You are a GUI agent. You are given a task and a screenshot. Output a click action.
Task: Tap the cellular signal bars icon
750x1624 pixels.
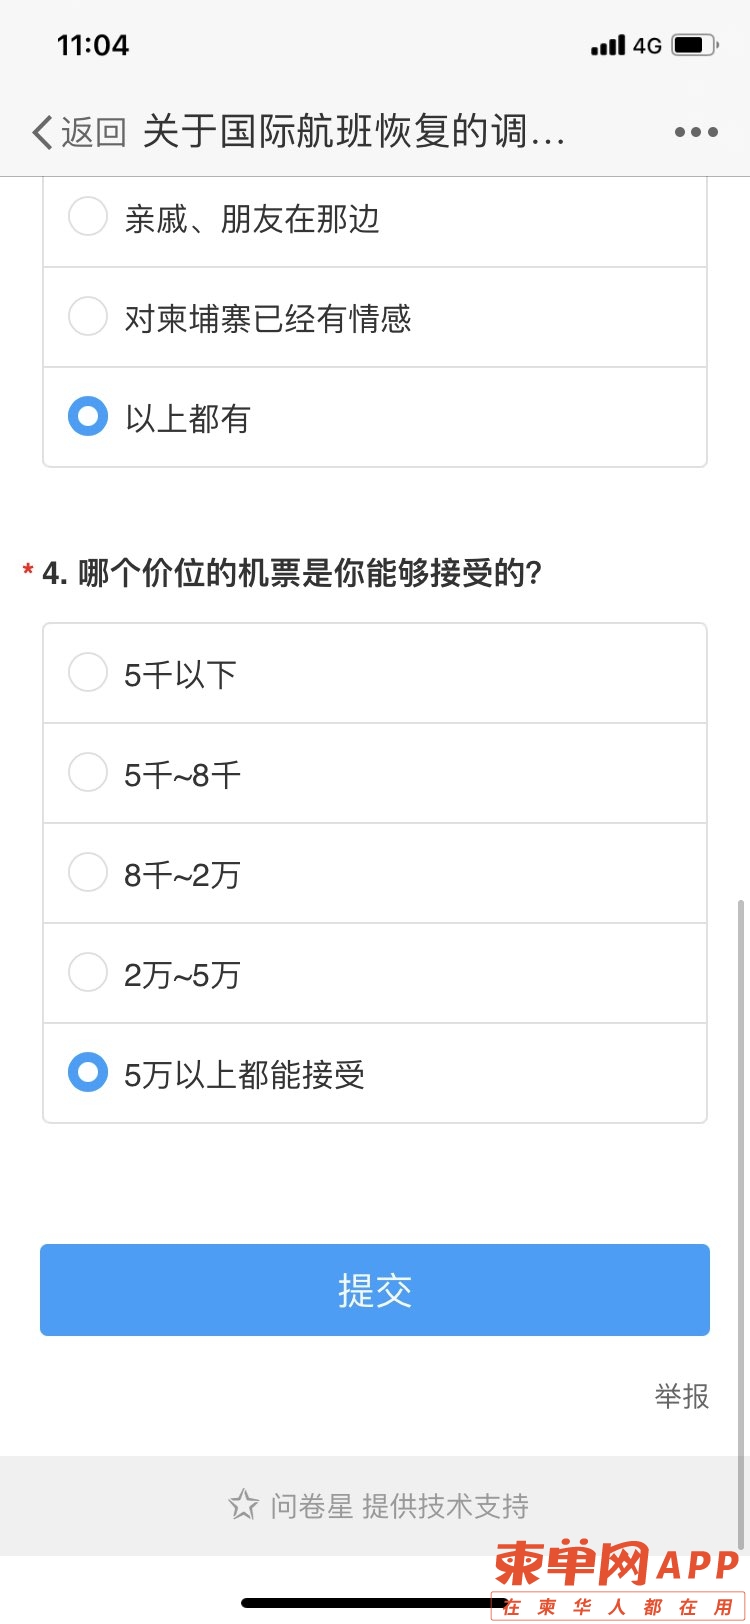coord(608,46)
